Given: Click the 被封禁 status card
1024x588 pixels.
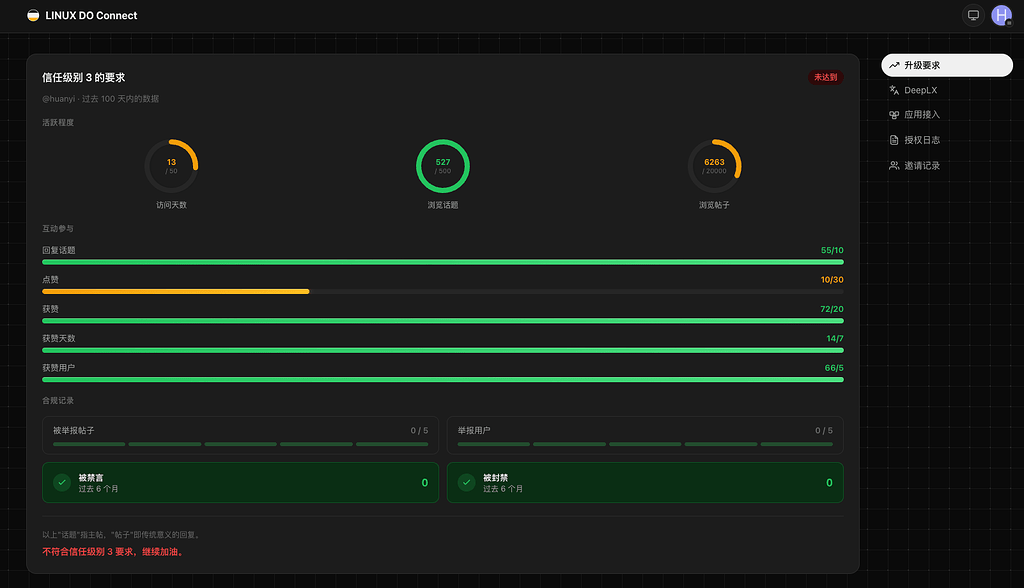Looking at the screenshot, I should coord(645,483).
